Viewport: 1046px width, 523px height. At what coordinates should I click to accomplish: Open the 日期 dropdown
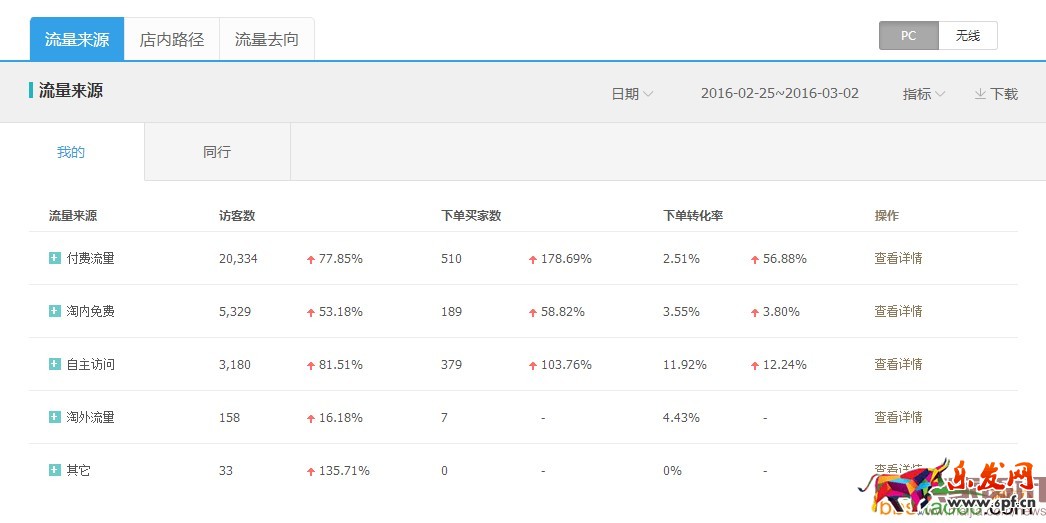pos(632,94)
